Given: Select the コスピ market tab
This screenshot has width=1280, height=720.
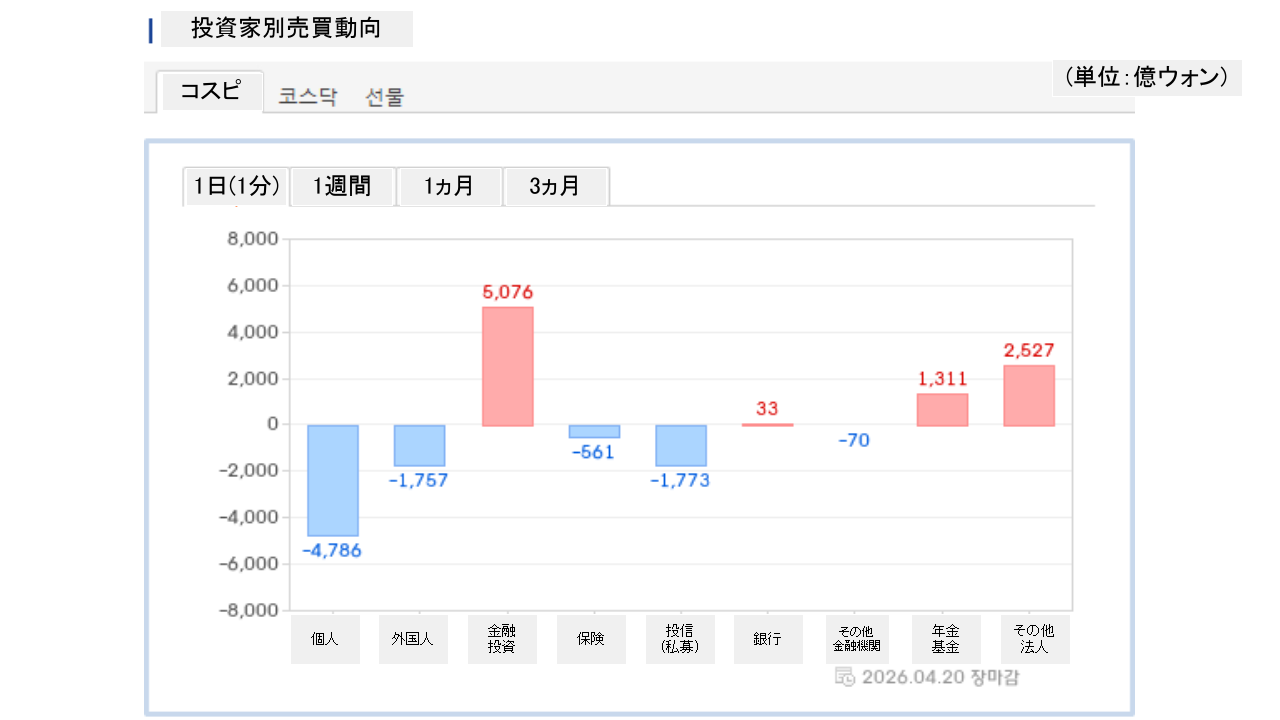Looking at the screenshot, I should pos(211,92).
